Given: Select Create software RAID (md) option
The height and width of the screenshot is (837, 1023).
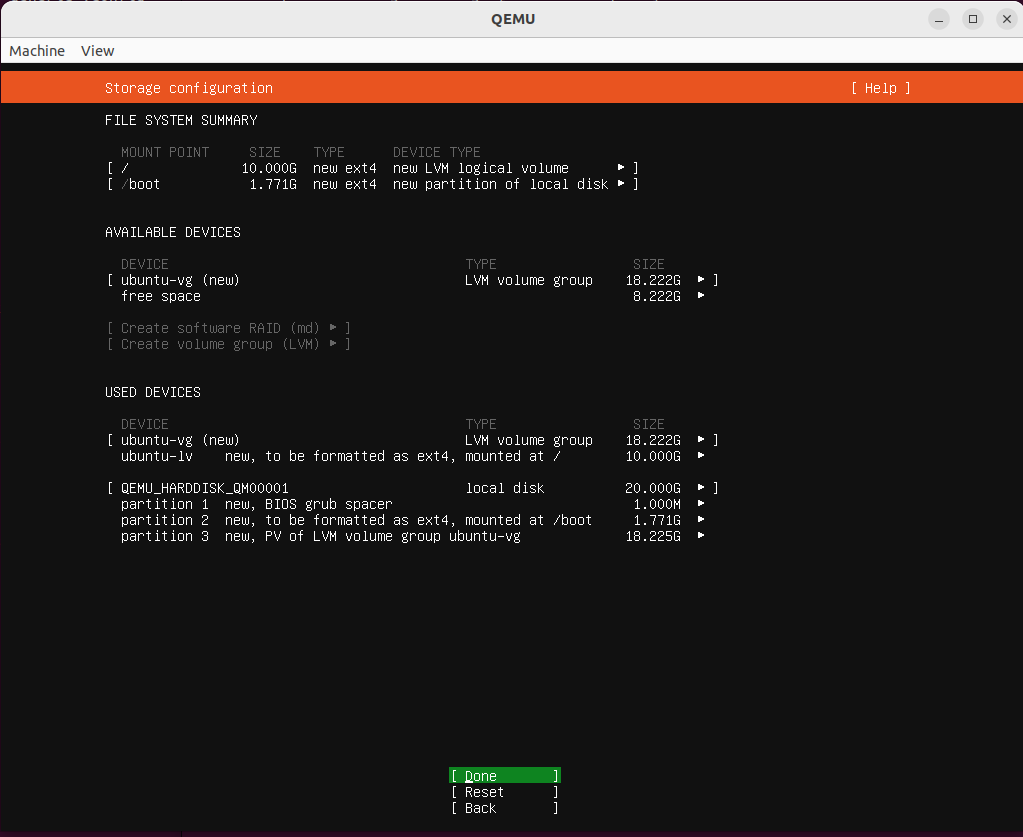Looking at the screenshot, I should coord(228,328).
